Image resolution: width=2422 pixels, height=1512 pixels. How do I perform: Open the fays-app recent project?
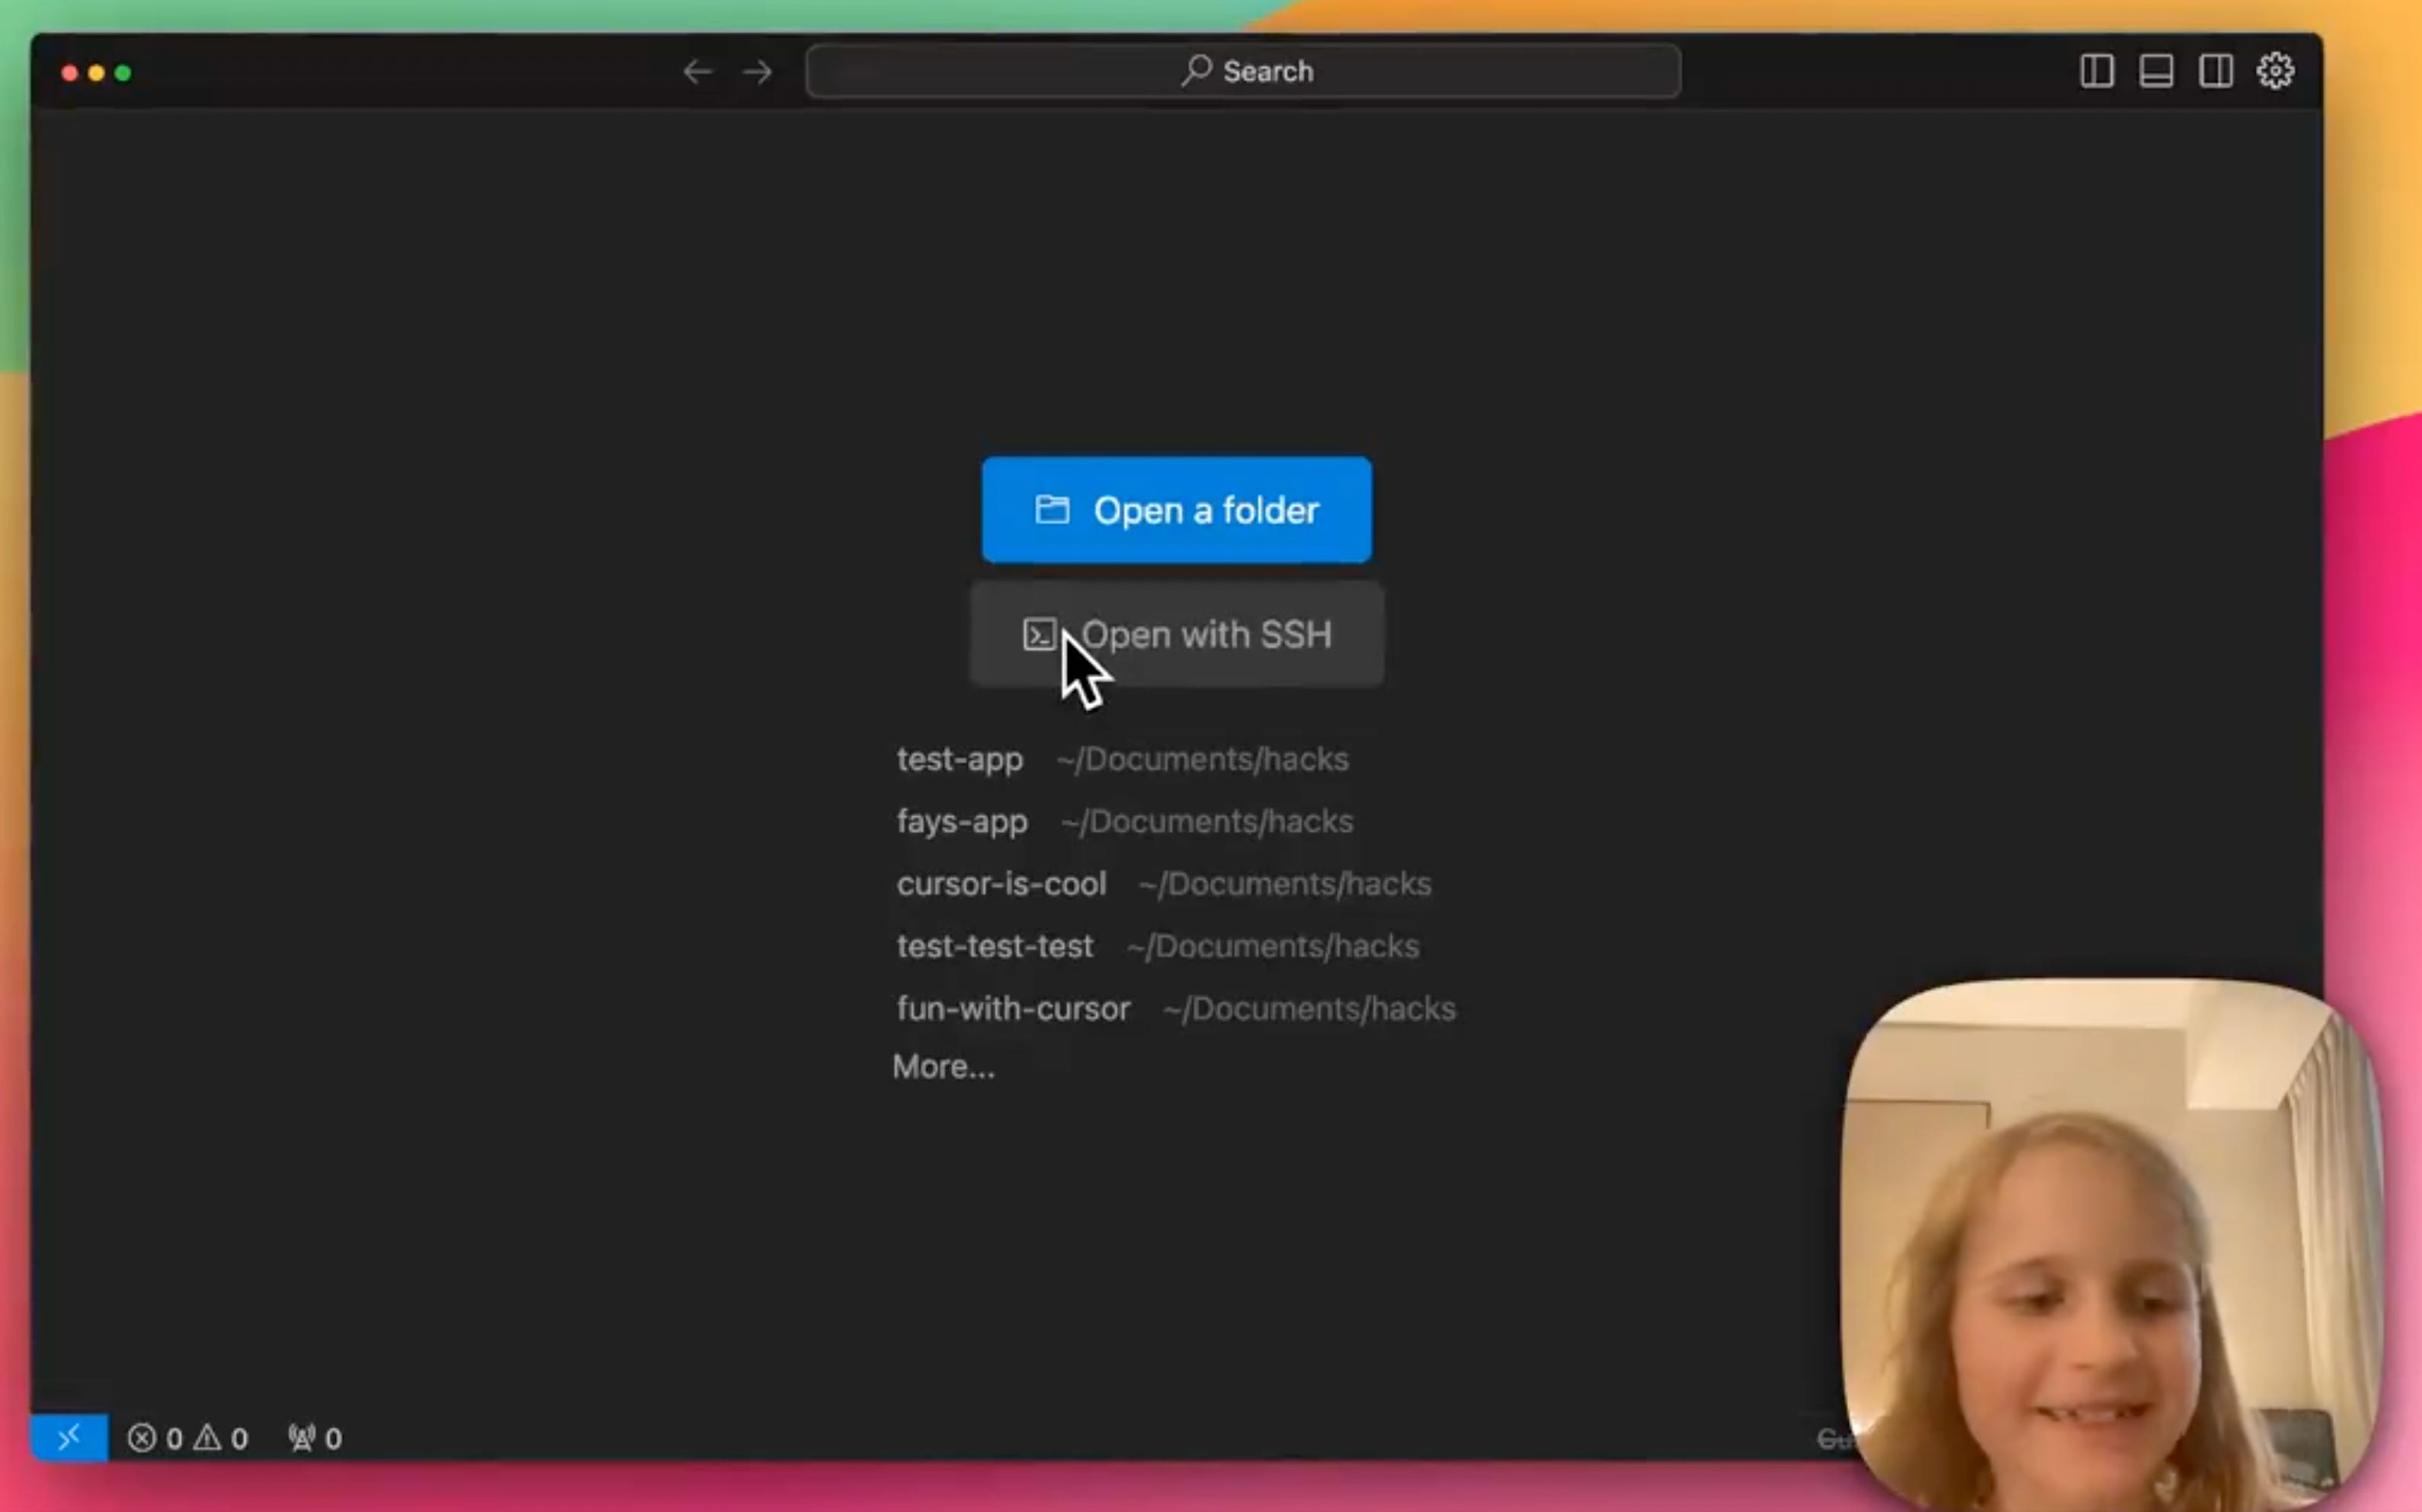coord(961,821)
